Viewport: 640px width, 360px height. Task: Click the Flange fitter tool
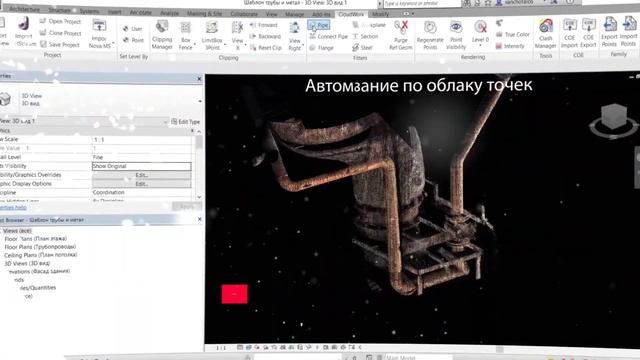pos(322,48)
